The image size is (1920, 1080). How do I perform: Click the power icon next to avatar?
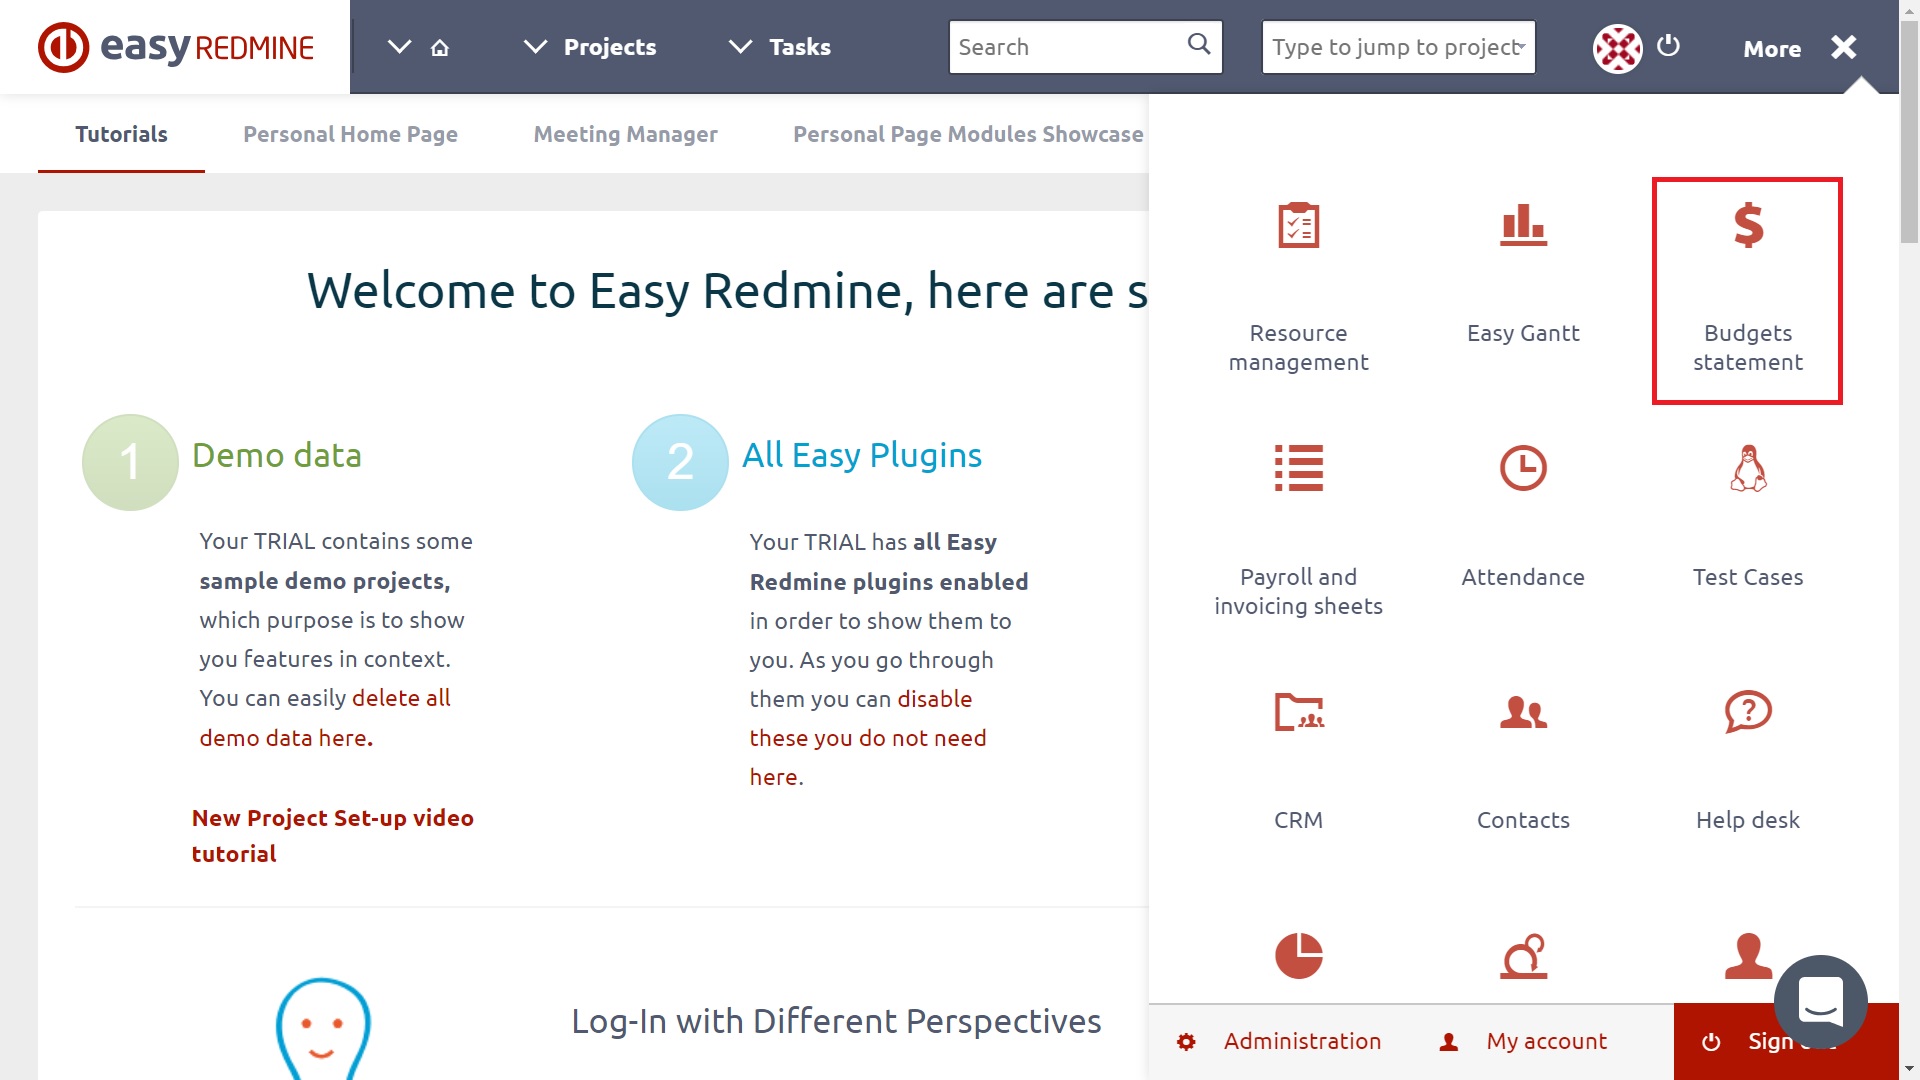click(1668, 45)
